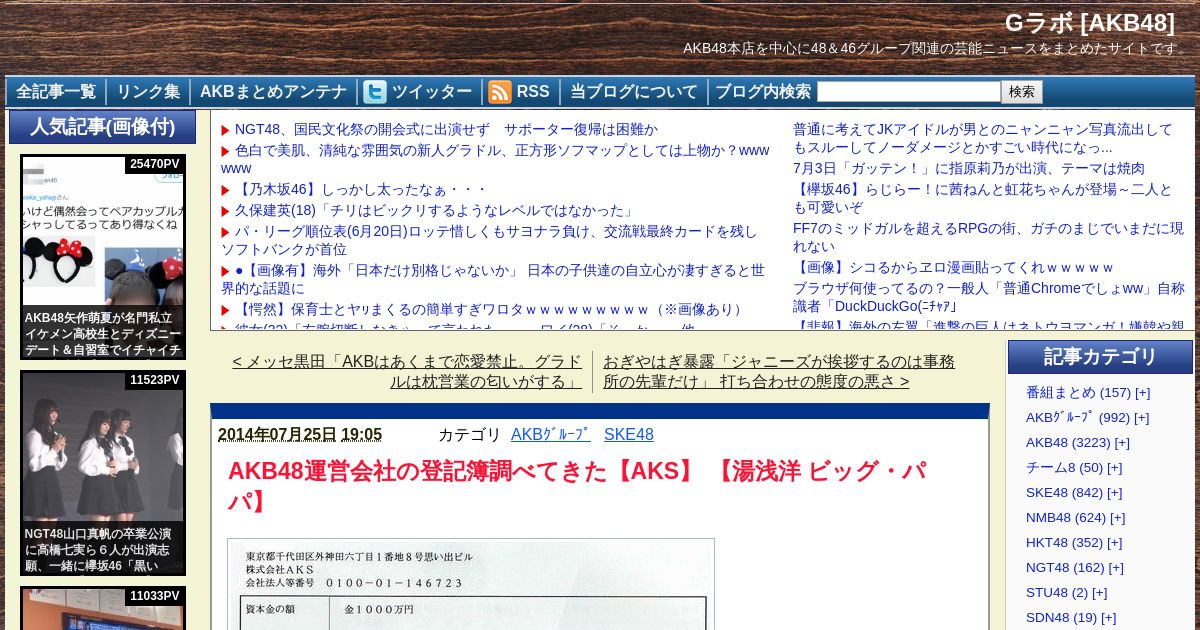This screenshot has width=1200, height=630.
Task: Open the 【愕然】保育士とヤりまくるの簡単すぎ headline
Action: click(489, 309)
